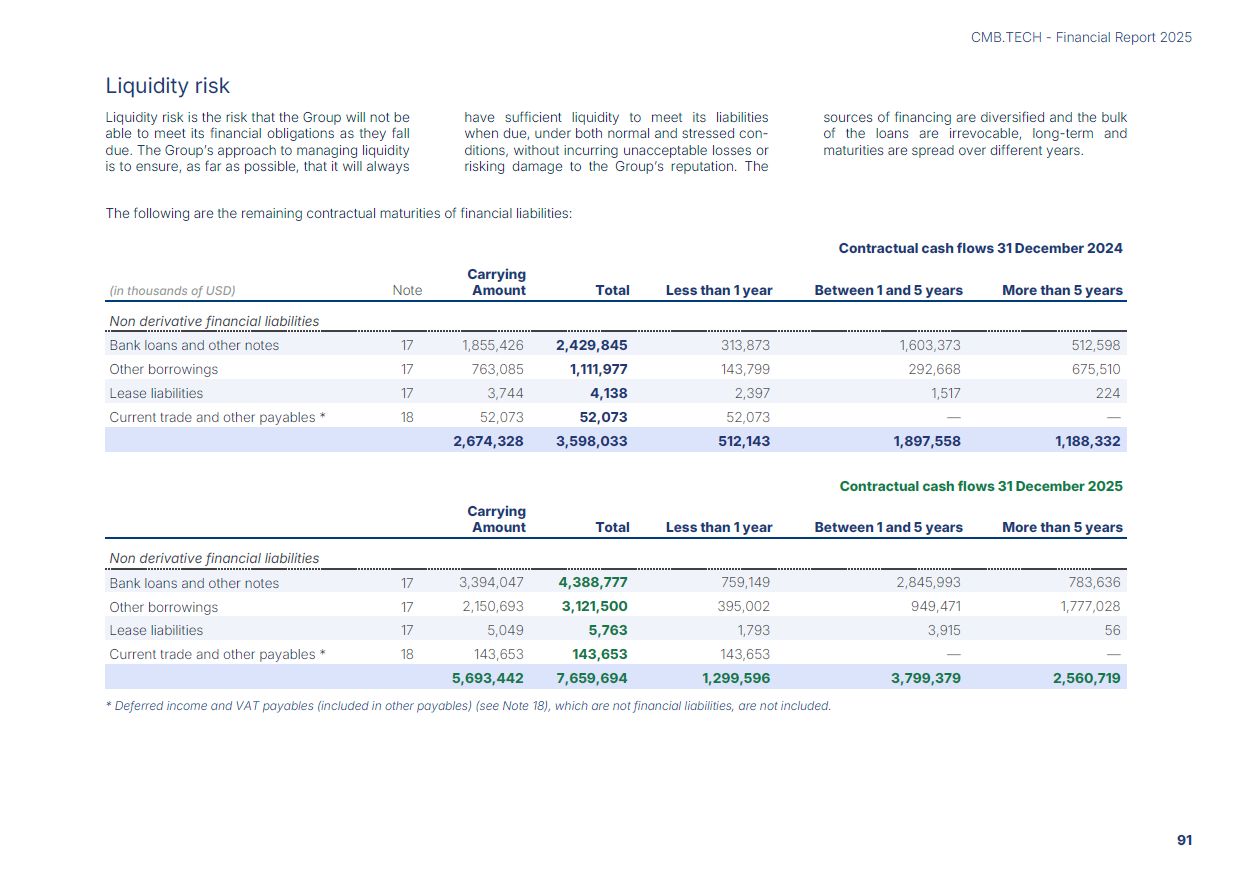Image resolution: width=1249 pixels, height=874 pixels.
Task: Click the sentence introducing remaining contractual maturities
Action: tap(338, 213)
